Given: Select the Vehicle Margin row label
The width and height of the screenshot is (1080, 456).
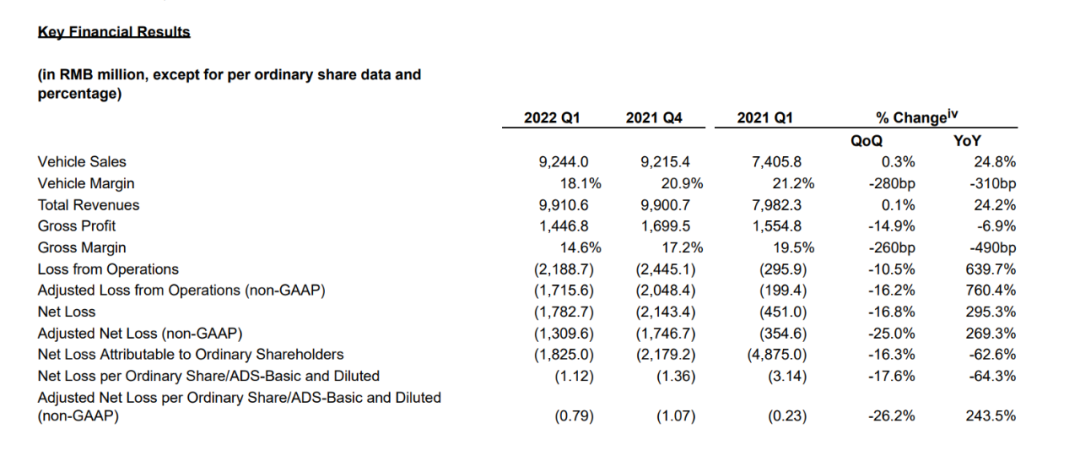Looking at the screenshot, I should point(86,183).
